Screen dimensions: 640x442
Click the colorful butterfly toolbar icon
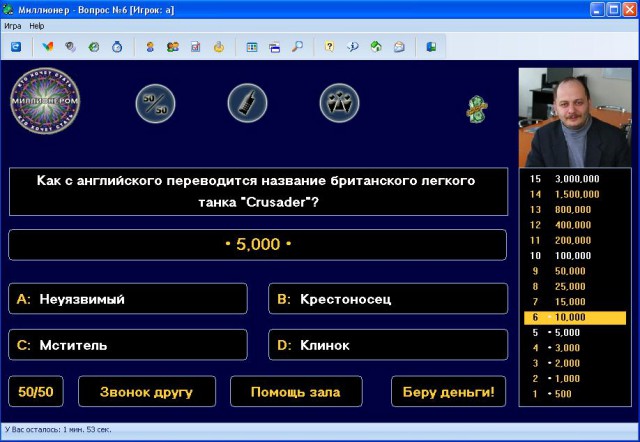coord(48,47)
